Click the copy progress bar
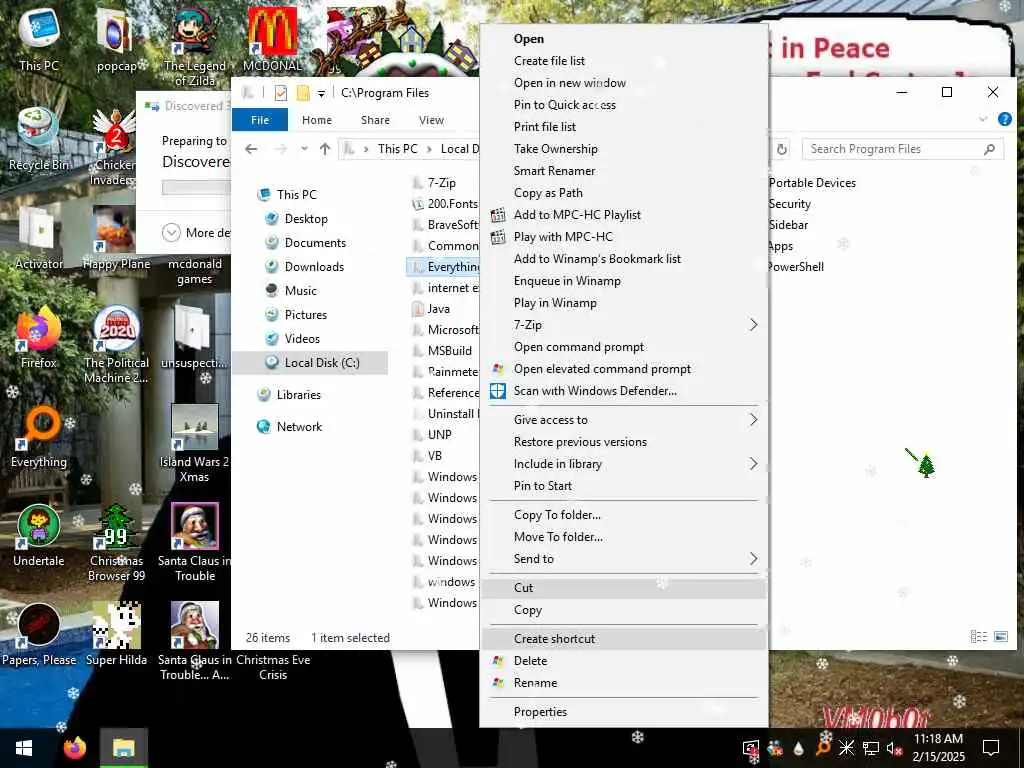The height and width of the screenshot is (768, 1024). click(196, 187)
